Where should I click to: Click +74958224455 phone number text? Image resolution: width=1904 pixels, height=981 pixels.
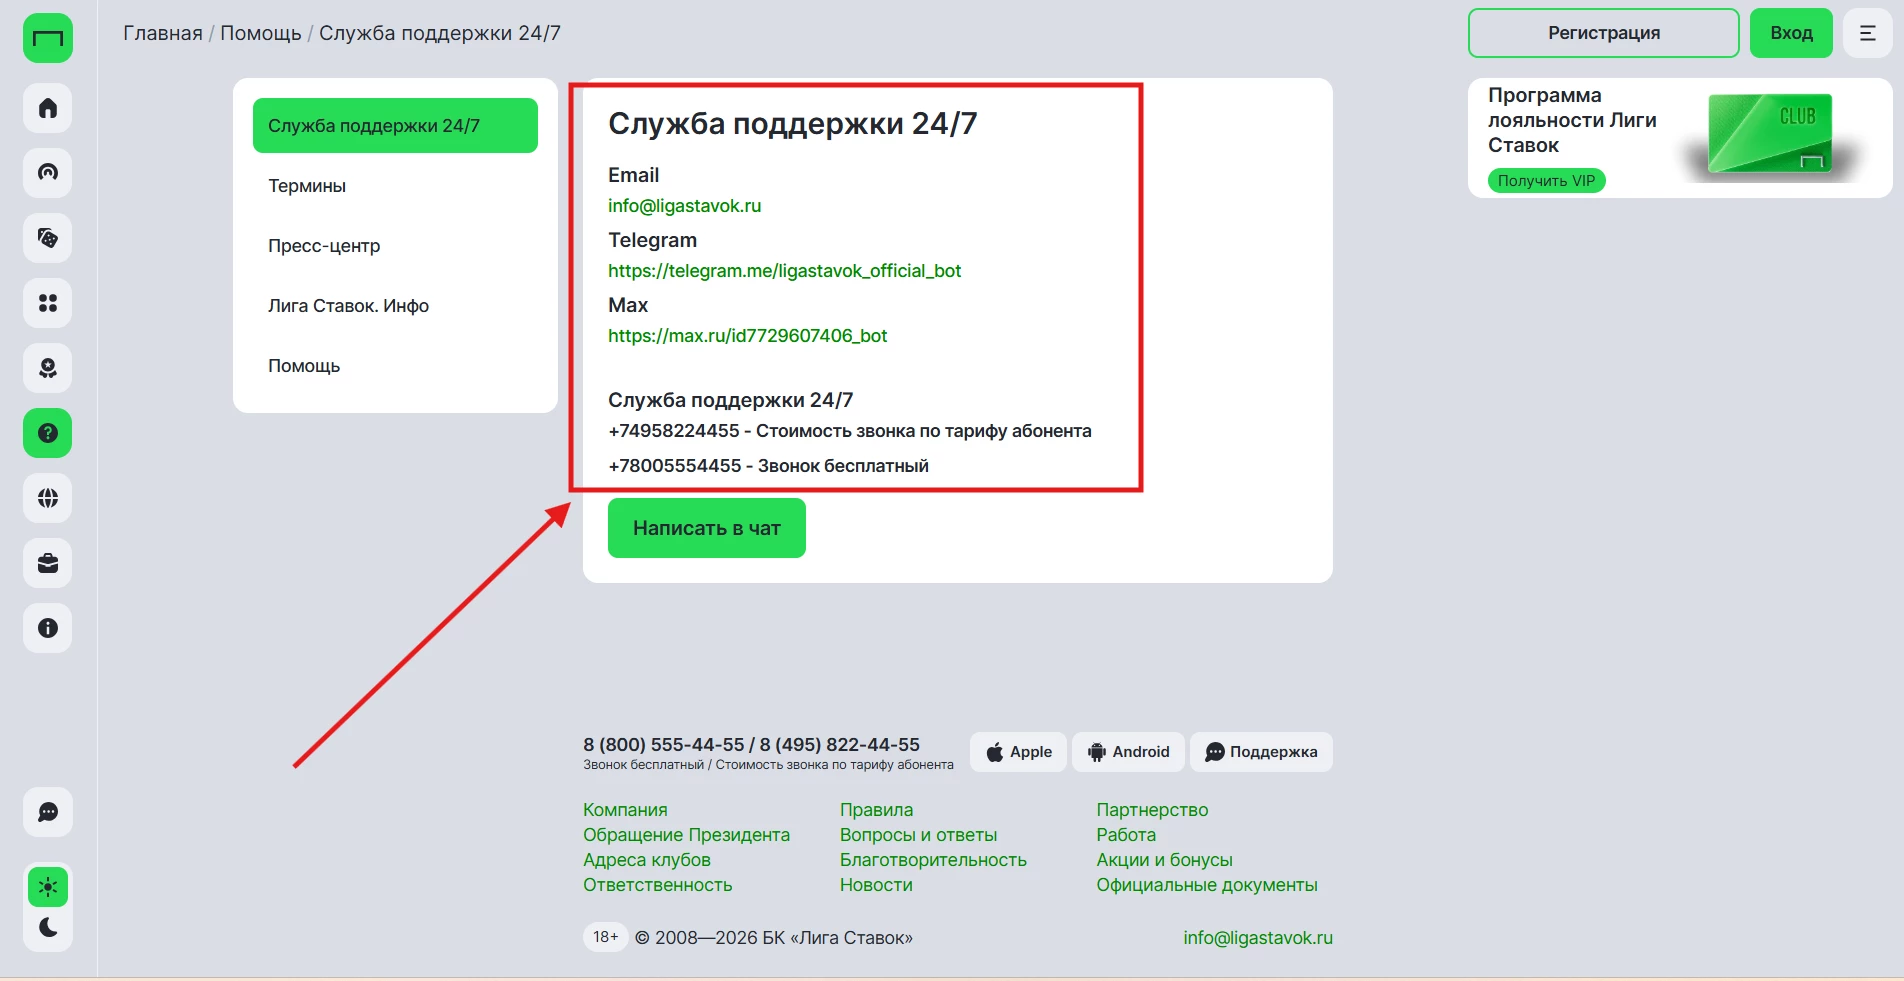point(674,431)
